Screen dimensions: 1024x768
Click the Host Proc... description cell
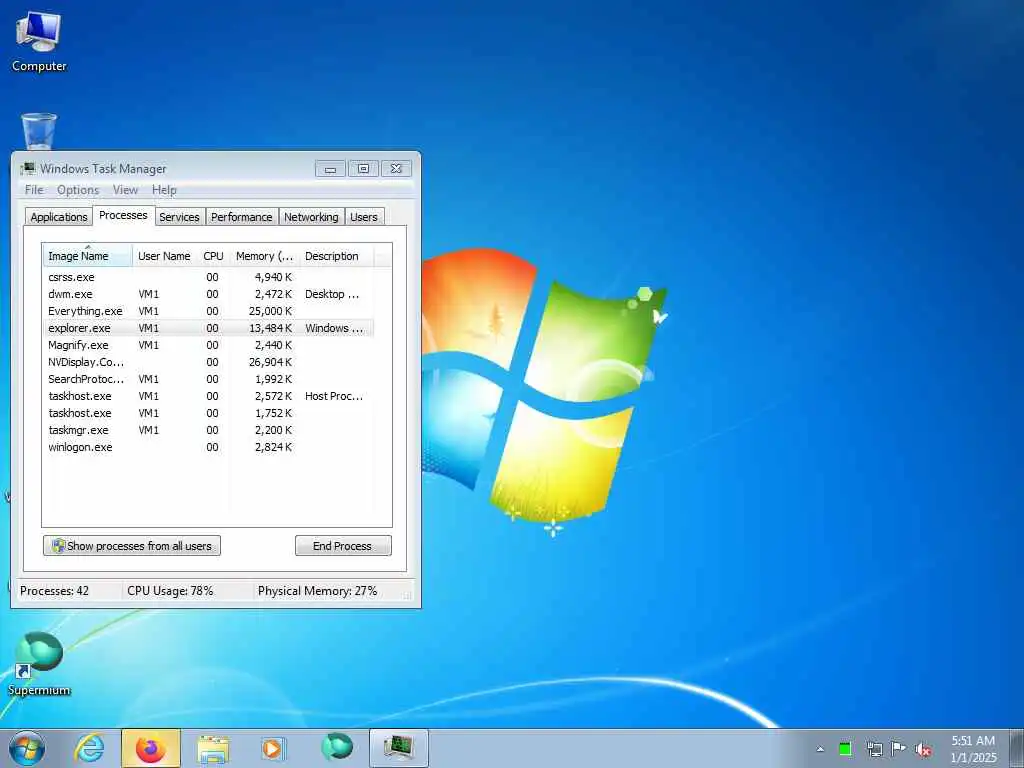pyautogui.click(x=334, y=396)
